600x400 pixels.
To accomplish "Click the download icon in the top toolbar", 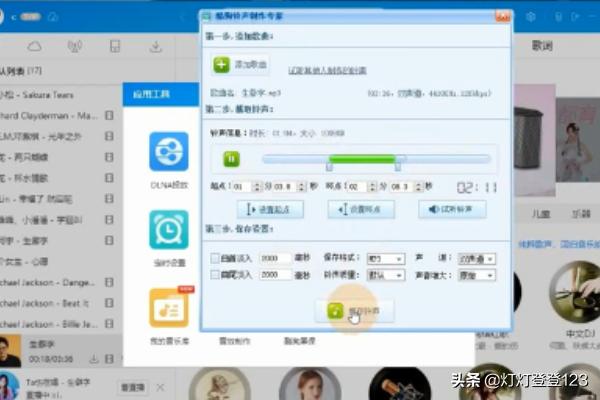I will 156,46.
